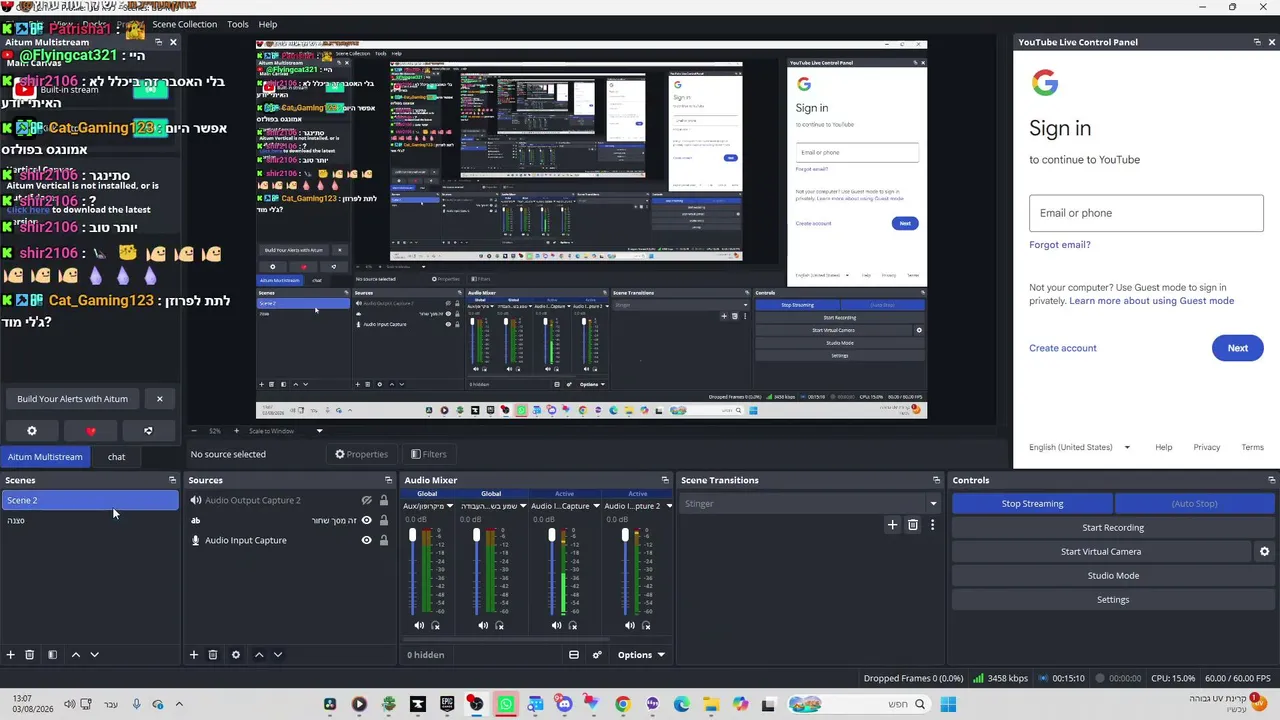Select Scene 2 in the Scenes list
The image size is (1280, 720).
pyautogui.click(x=90, y=500)
